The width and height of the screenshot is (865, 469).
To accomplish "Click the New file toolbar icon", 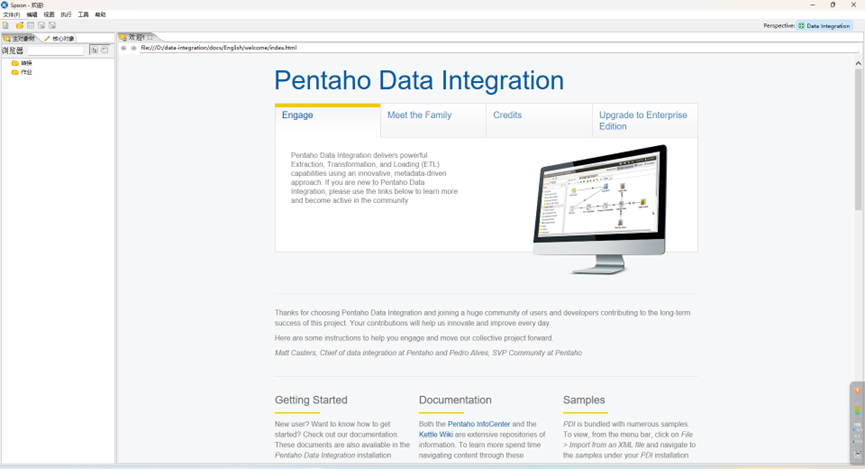I will point(6,25).
